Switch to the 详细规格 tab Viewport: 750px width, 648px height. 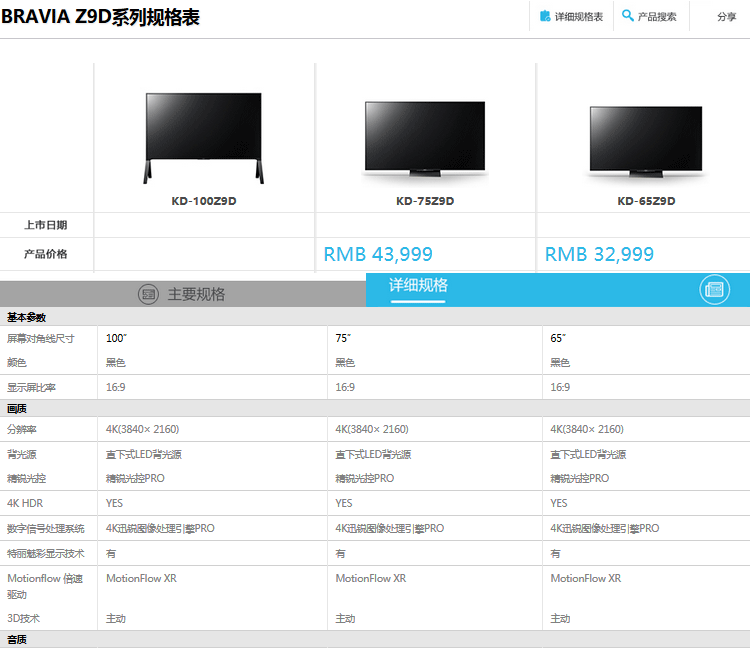tap(558, 290)
